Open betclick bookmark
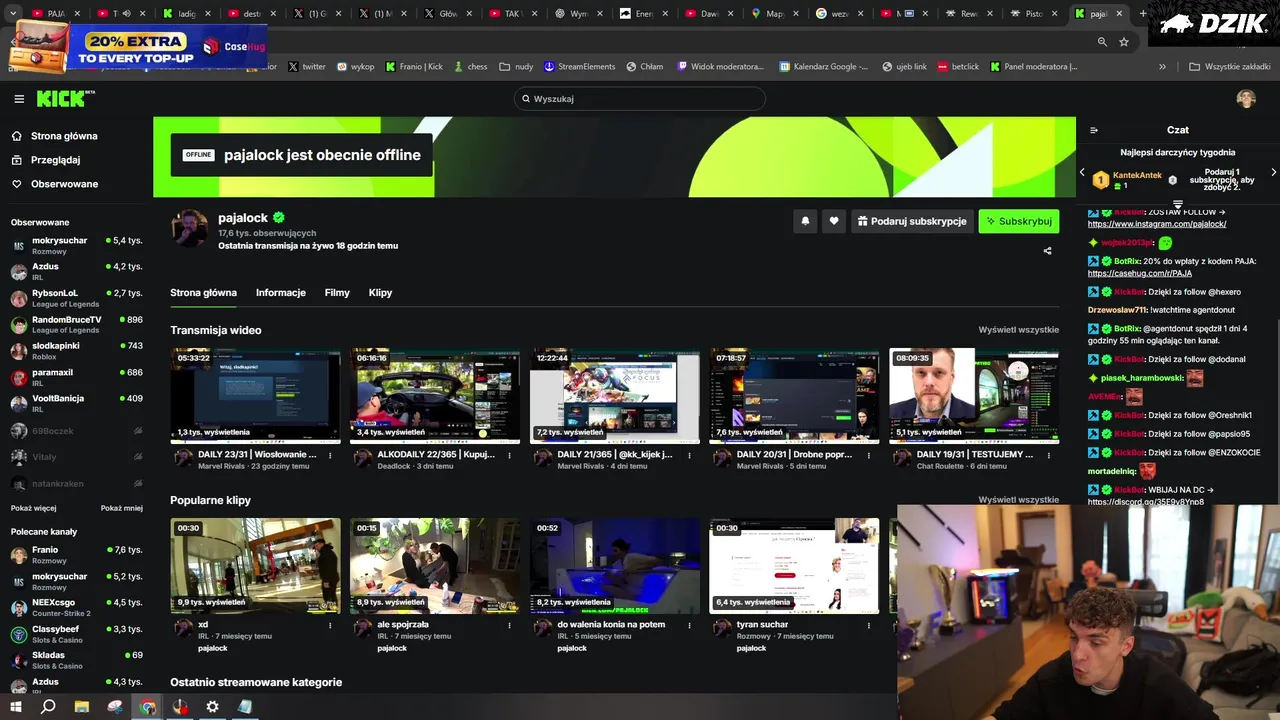The height and width of the screenshot is (720, 1280). 958,67
